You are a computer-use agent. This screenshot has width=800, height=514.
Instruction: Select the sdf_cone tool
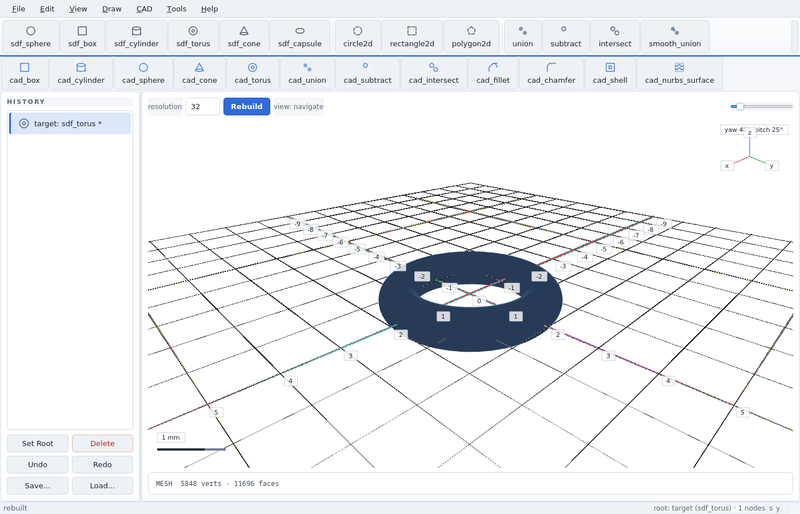point(244,37)
